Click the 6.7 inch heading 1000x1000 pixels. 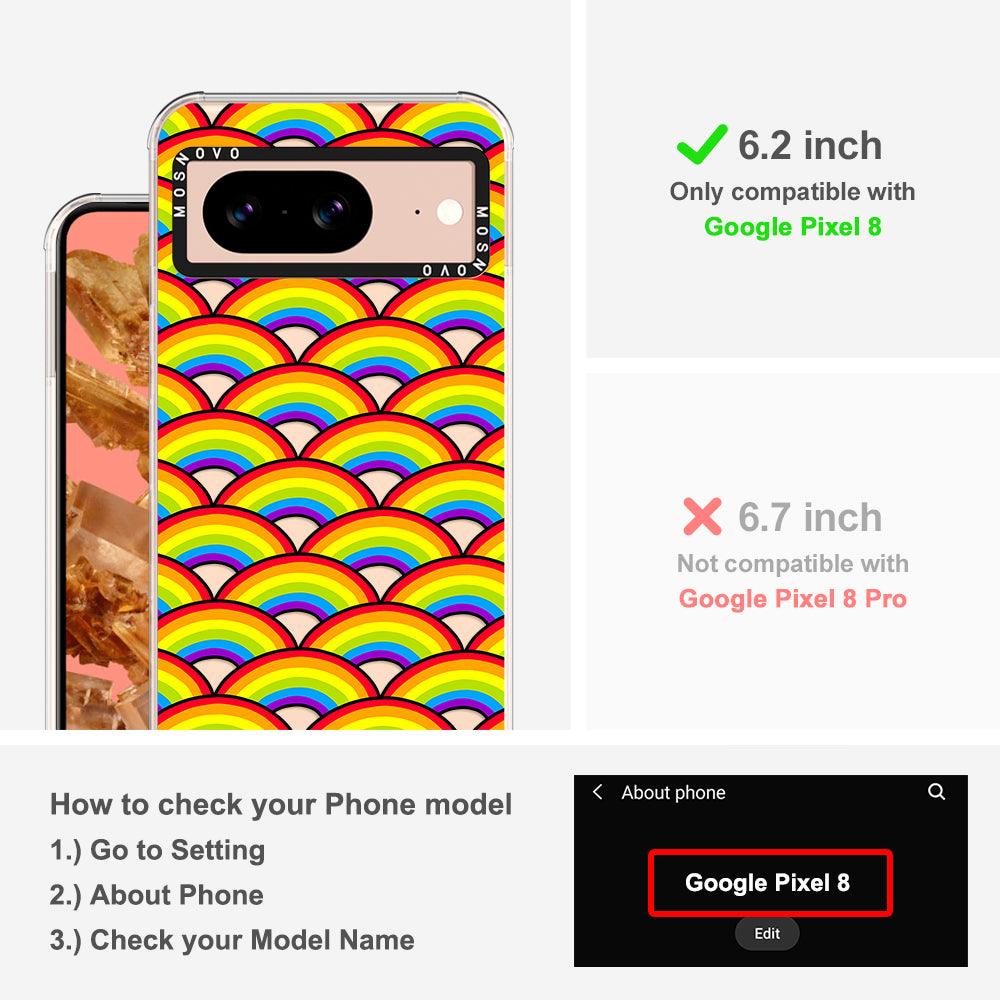click(x=810, y=517)
